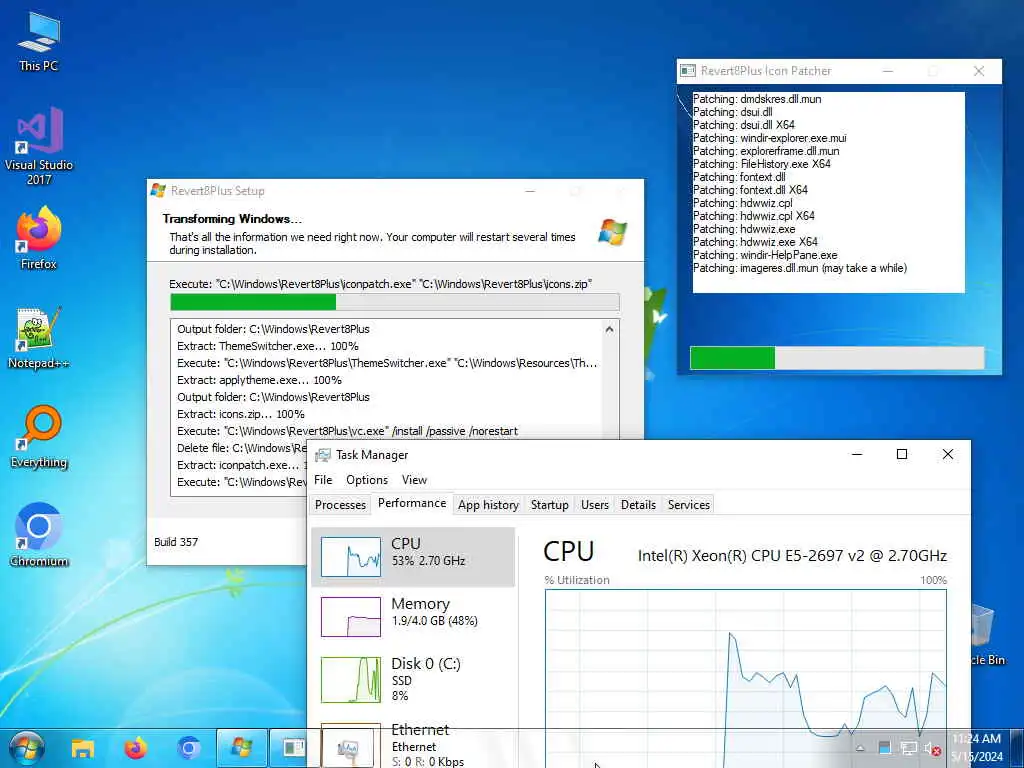Switch to Revert8Plus Setup taskbar button
The height and width of the screenshot is (768, 1024).
coord(242,748)
